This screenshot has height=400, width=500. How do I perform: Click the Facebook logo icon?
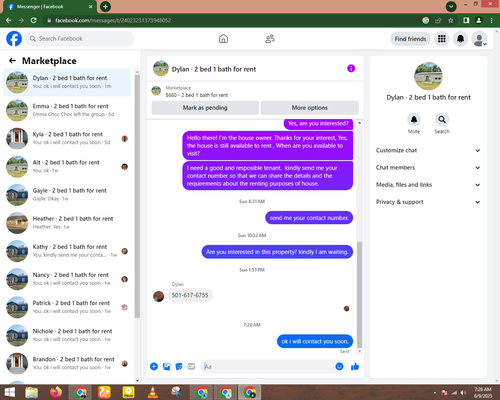[14, 39]
